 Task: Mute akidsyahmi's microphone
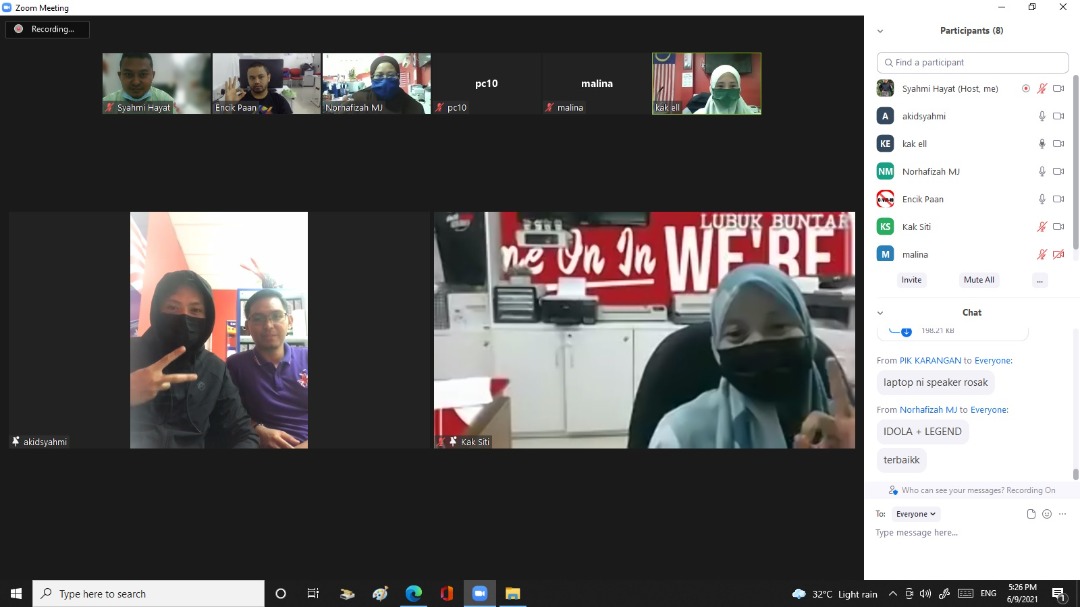(1041, 116)
